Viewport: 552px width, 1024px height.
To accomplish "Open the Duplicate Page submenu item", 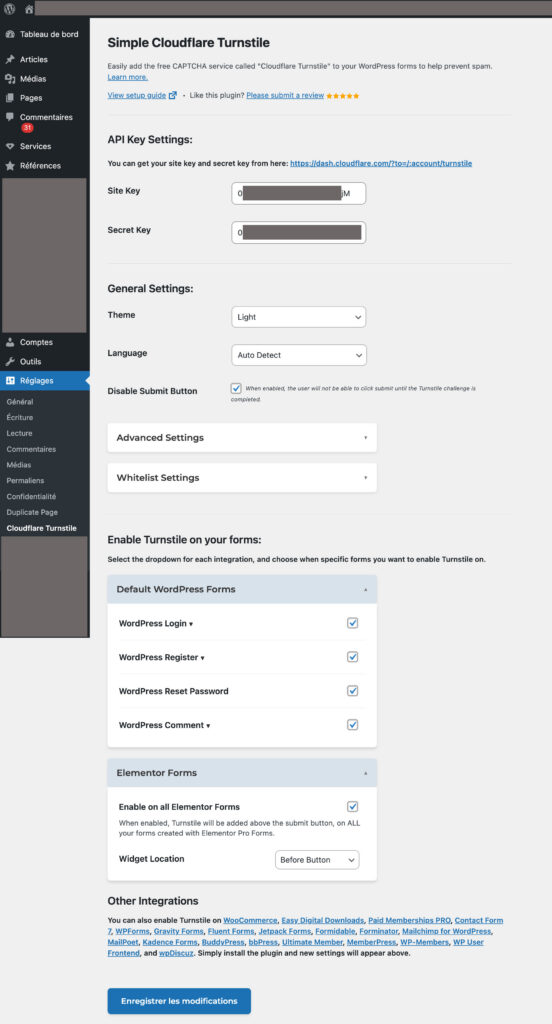I will 33,513.
